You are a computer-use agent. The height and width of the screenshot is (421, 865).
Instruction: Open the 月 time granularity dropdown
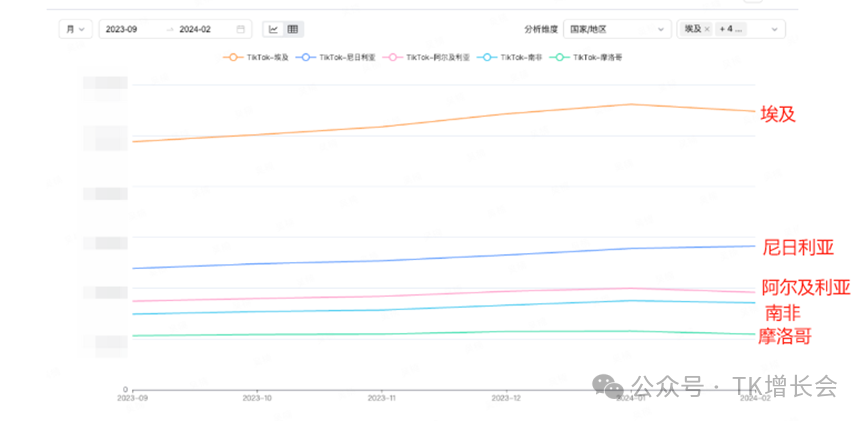coord(75,30)
